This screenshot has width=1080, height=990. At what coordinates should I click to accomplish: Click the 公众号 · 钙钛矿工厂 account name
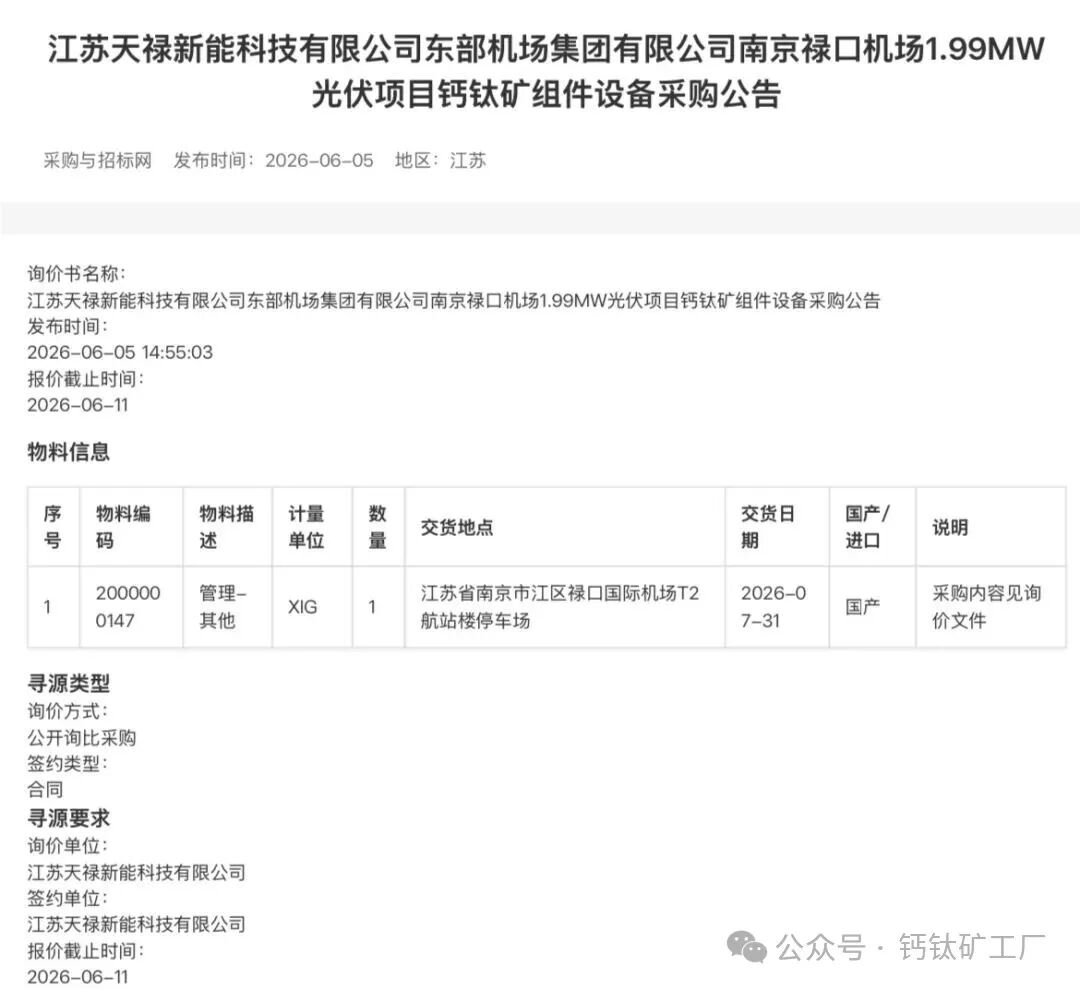pos(911,947)
